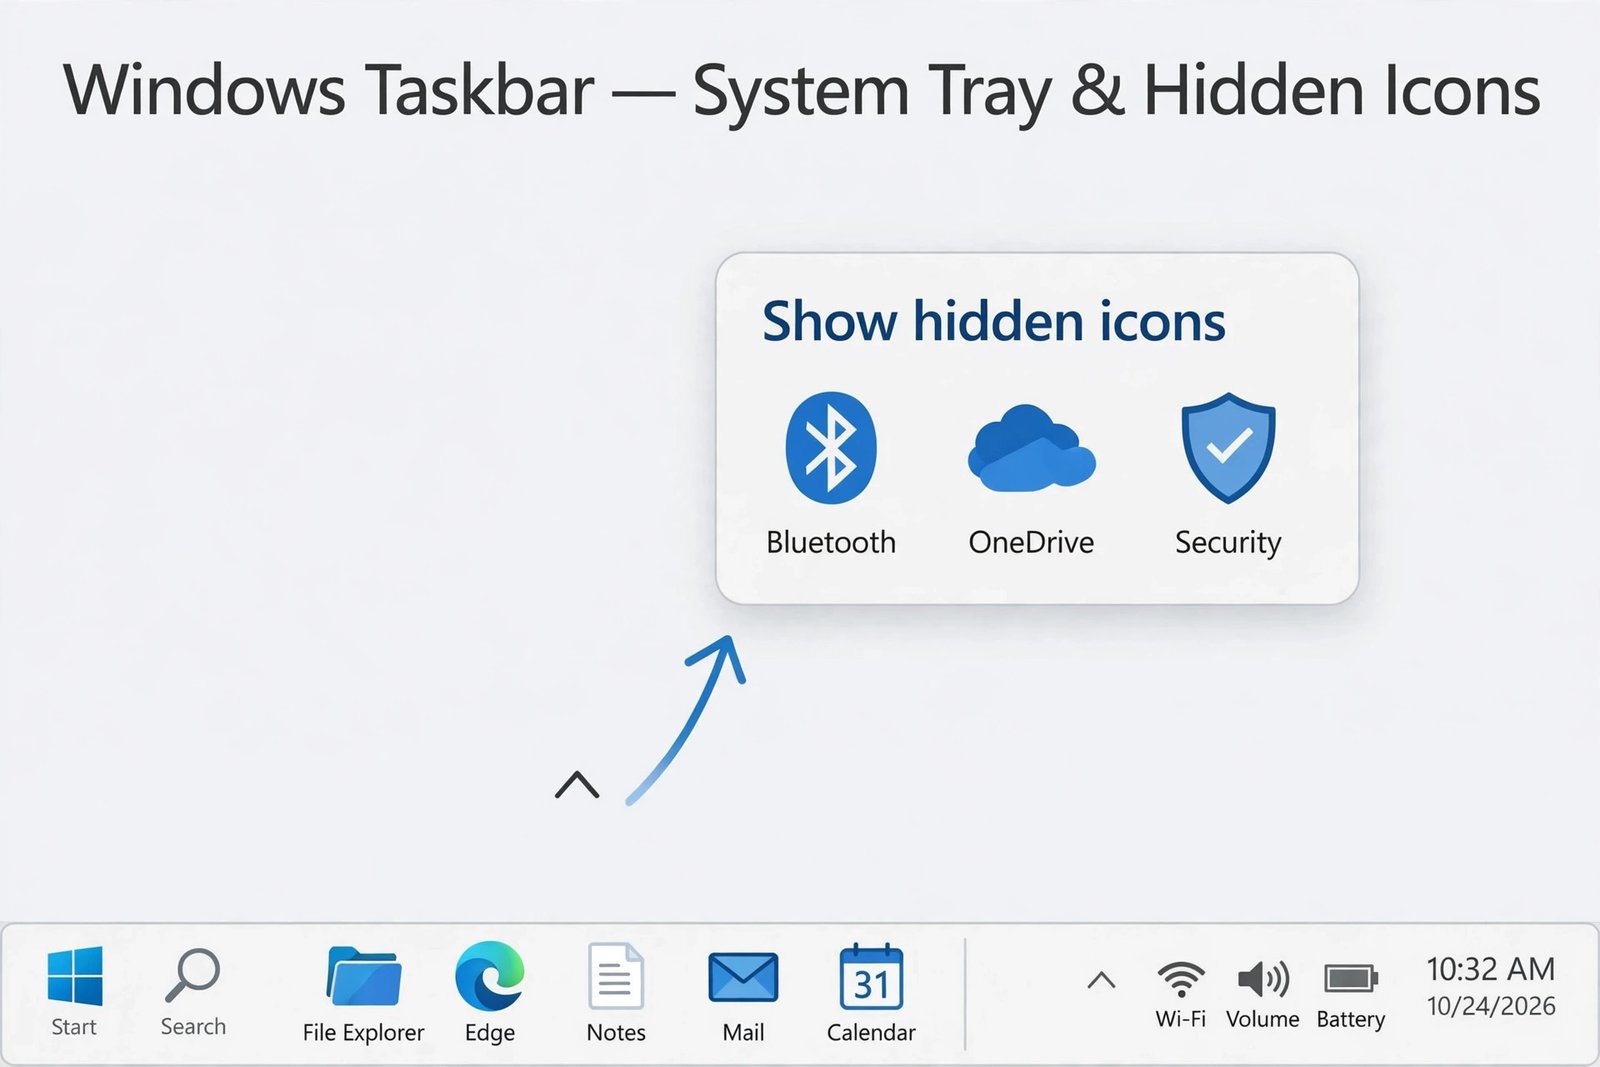Click the "Calendar" label text

(x=871, y=1033)
